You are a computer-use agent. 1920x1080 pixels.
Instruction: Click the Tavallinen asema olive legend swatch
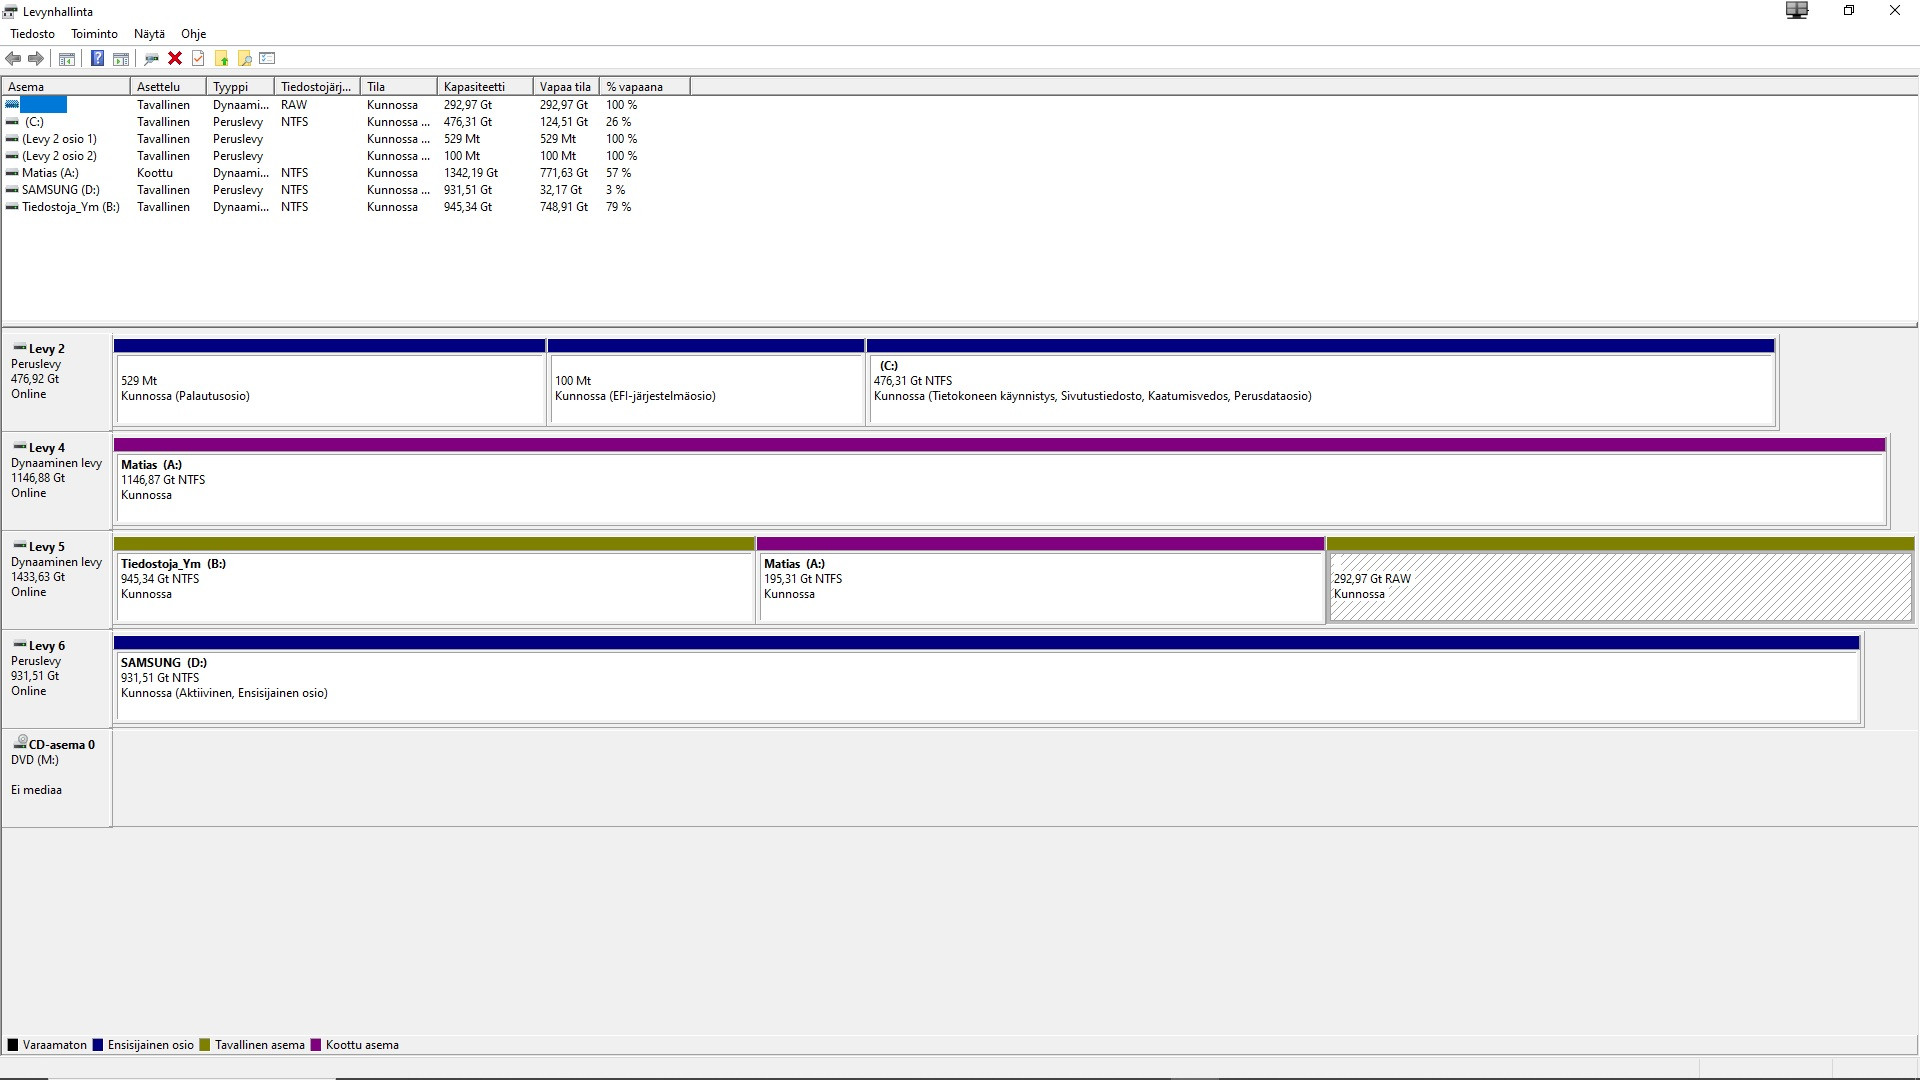point(205,1045)
